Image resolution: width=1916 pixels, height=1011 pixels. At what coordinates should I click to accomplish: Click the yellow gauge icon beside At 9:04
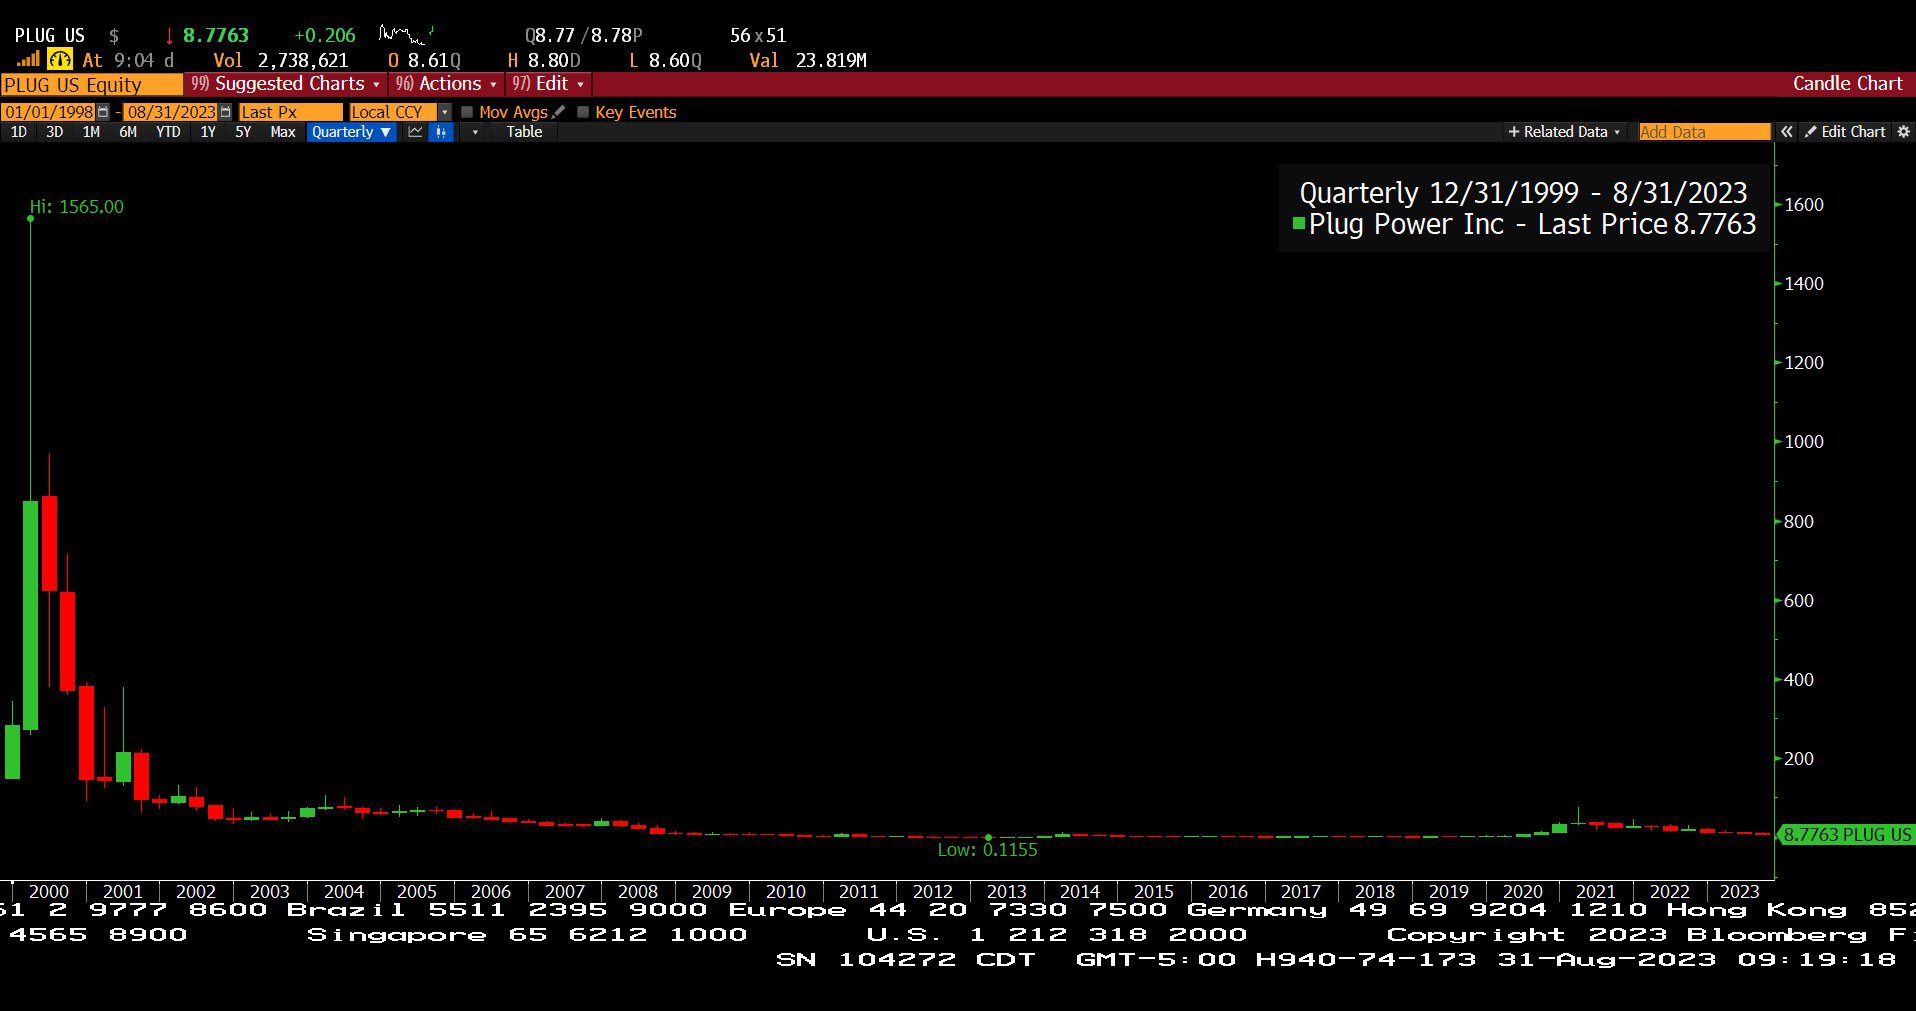tap(60, 60)
